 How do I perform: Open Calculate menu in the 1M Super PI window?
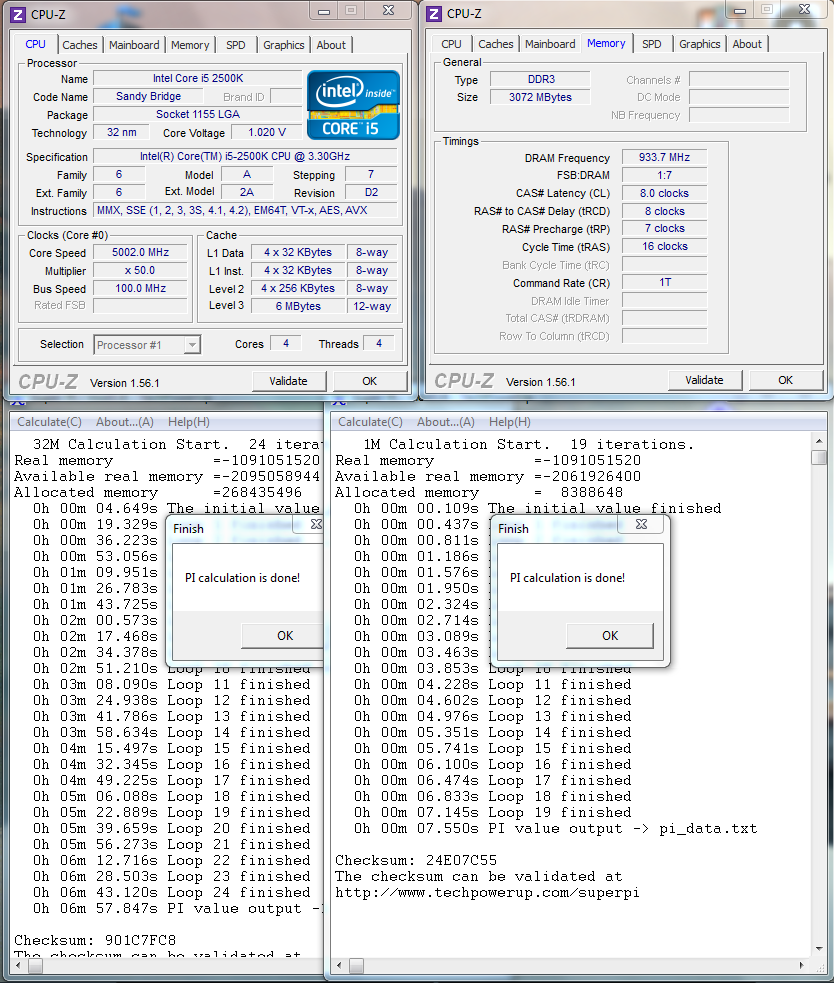(371, 422)
